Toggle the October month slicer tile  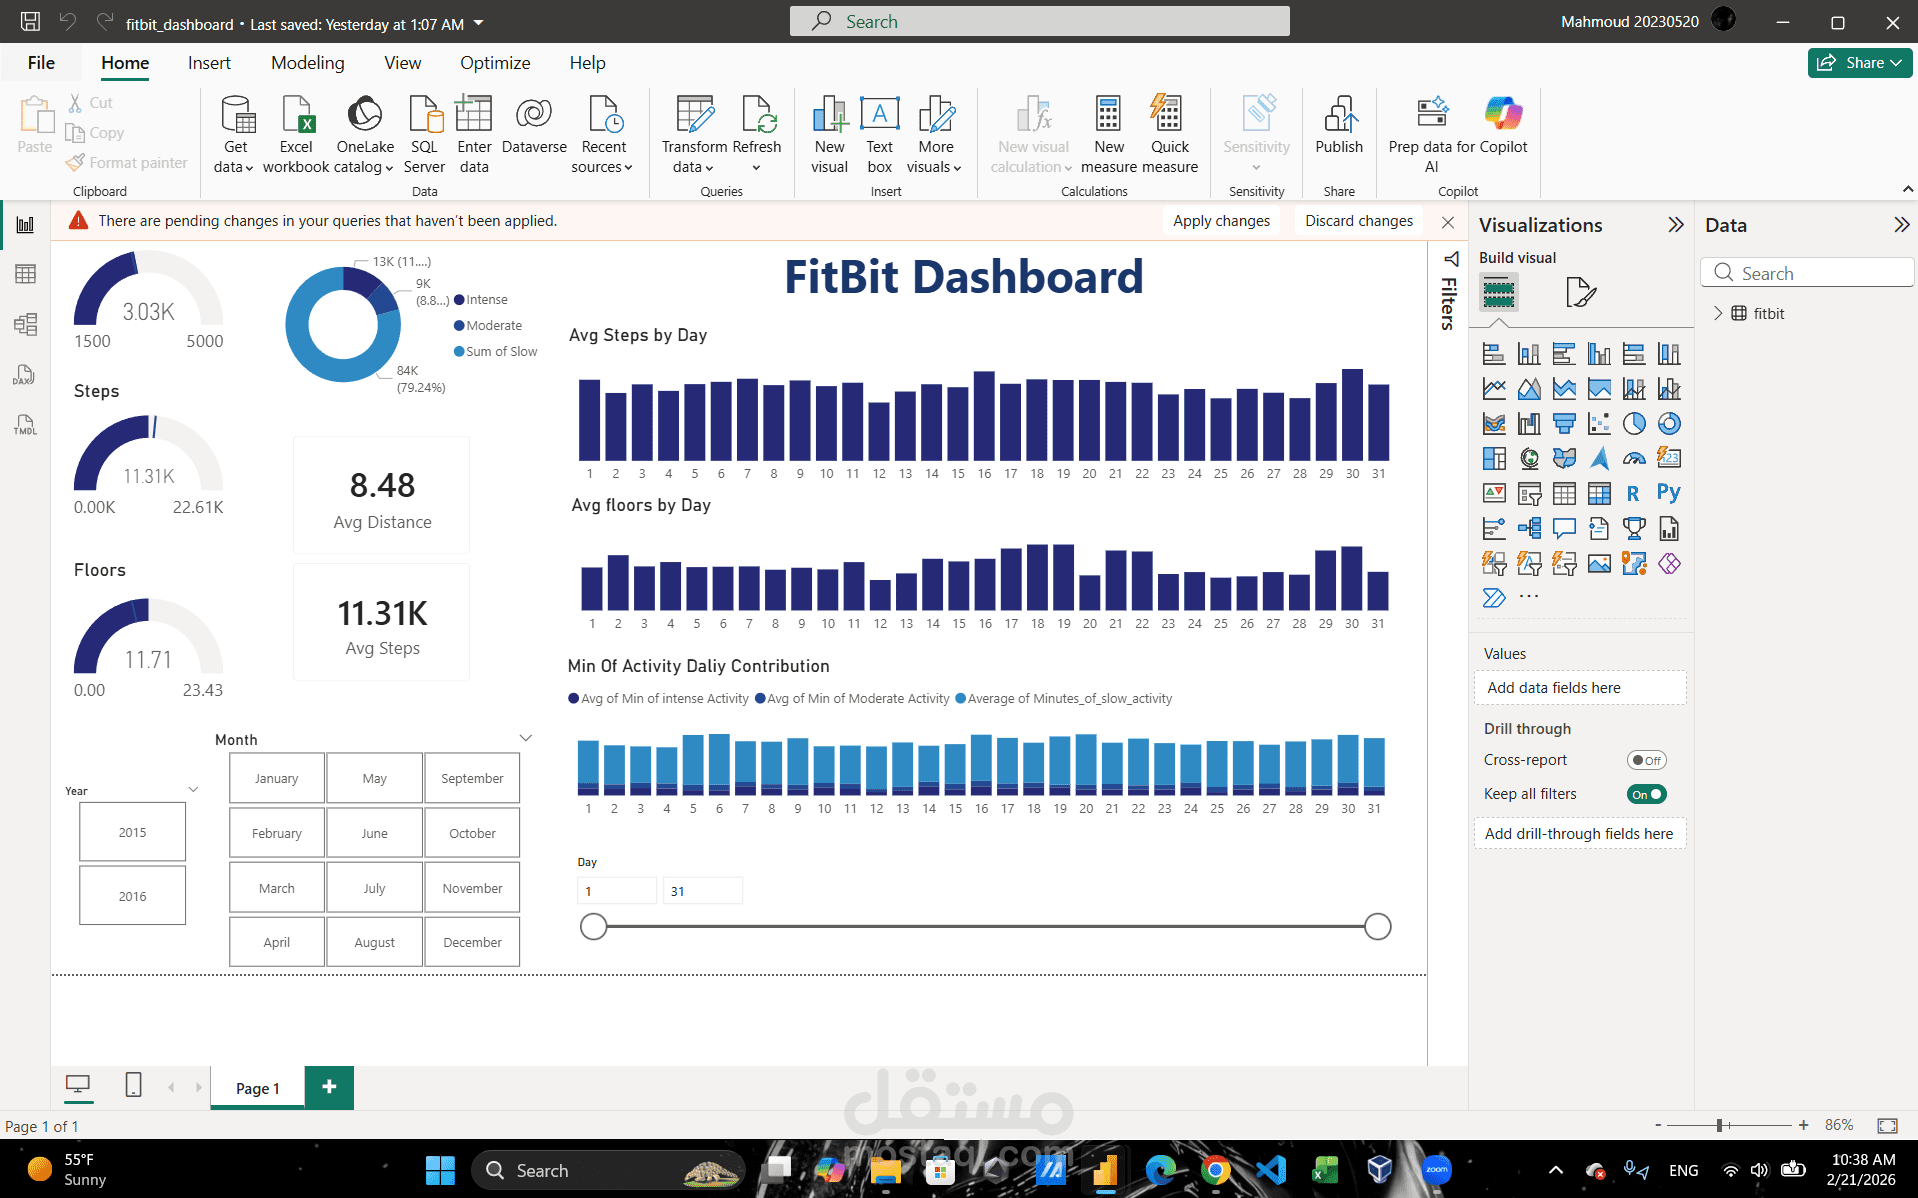pyautogui.click(x=473, y=833)
